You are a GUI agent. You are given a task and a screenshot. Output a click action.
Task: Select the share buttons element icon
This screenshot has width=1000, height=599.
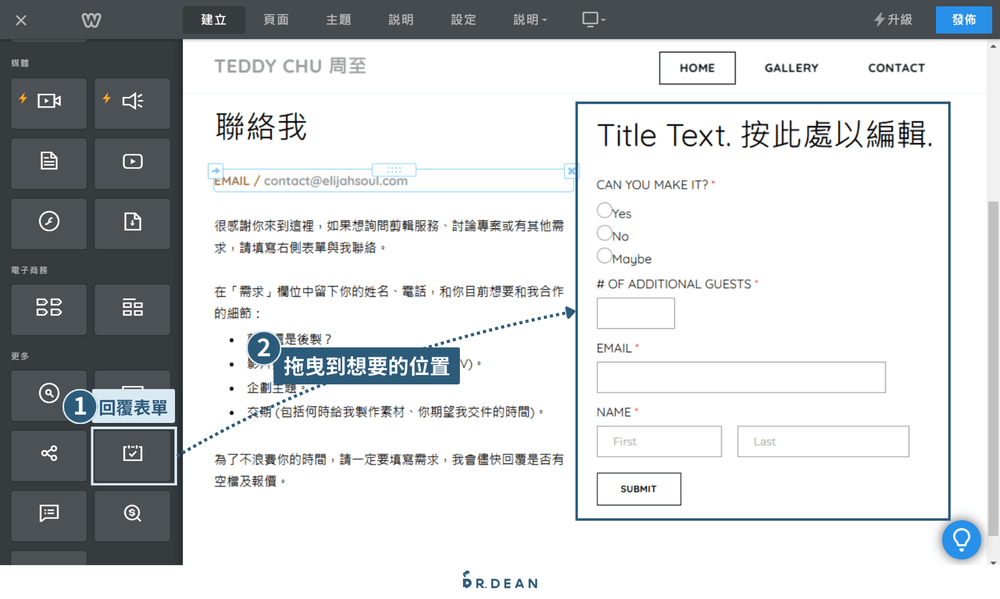(x=48, y=455)
